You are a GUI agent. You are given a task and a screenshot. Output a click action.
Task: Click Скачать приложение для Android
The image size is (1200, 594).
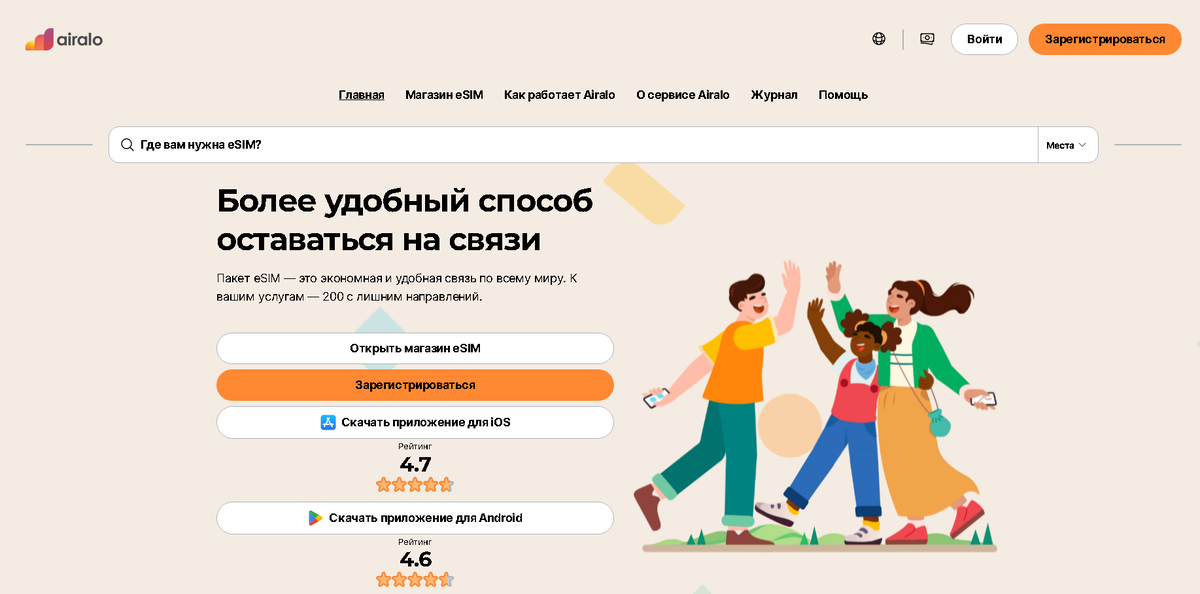(x=415, y=518)
